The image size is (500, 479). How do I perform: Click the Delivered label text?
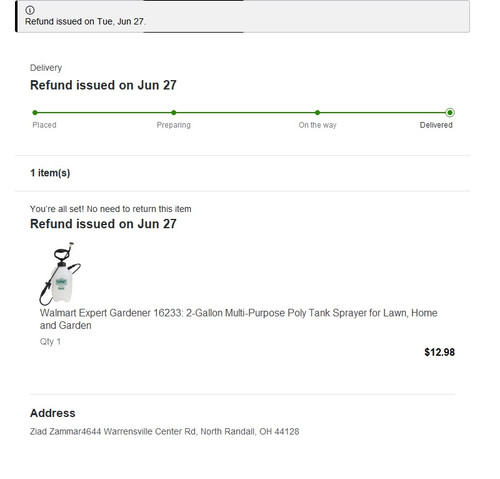[436, 125]
